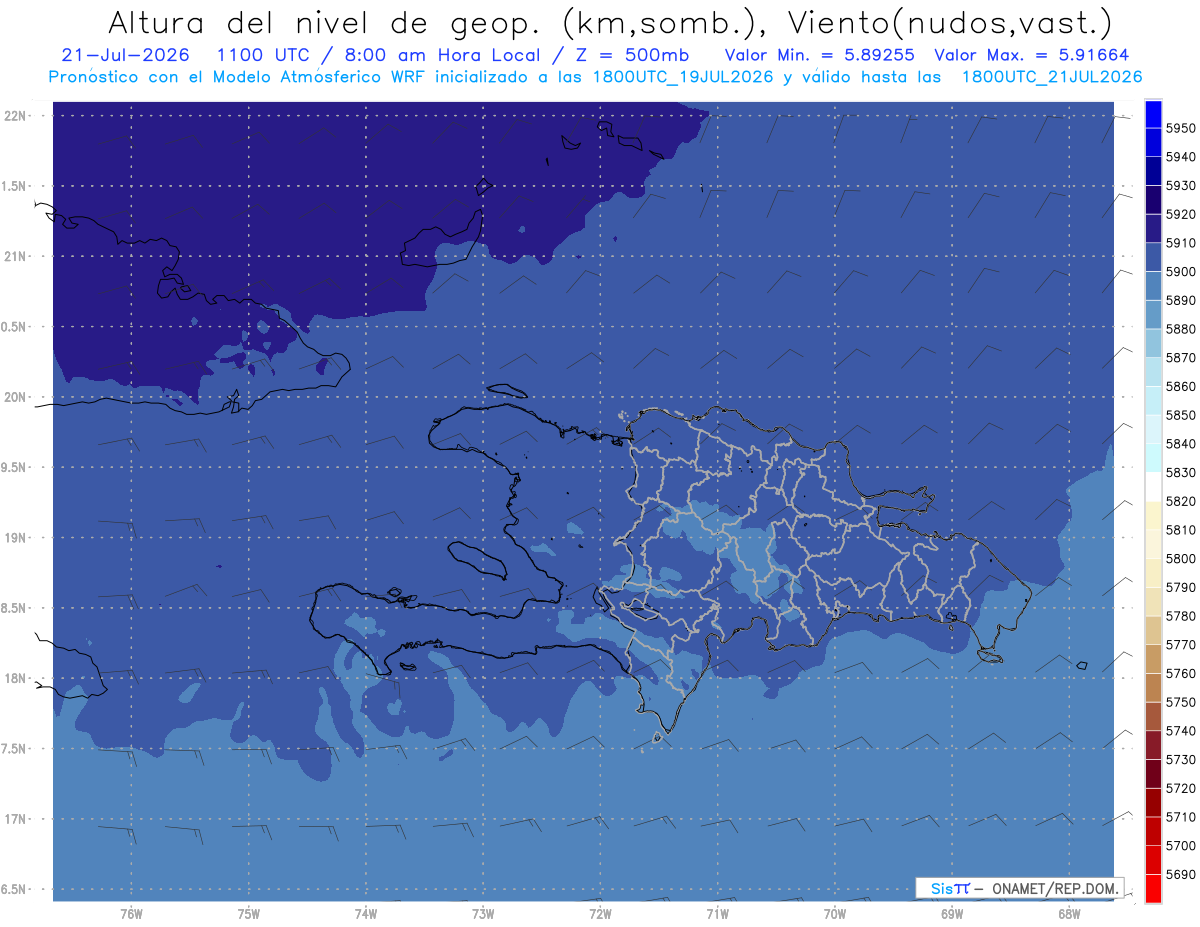1200x927 pixels.
Task: Select the '5690' legend value
Action: (x=1181, y=874)
